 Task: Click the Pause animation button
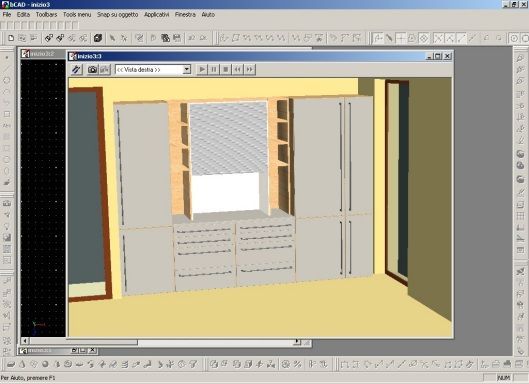coord(214,70)
